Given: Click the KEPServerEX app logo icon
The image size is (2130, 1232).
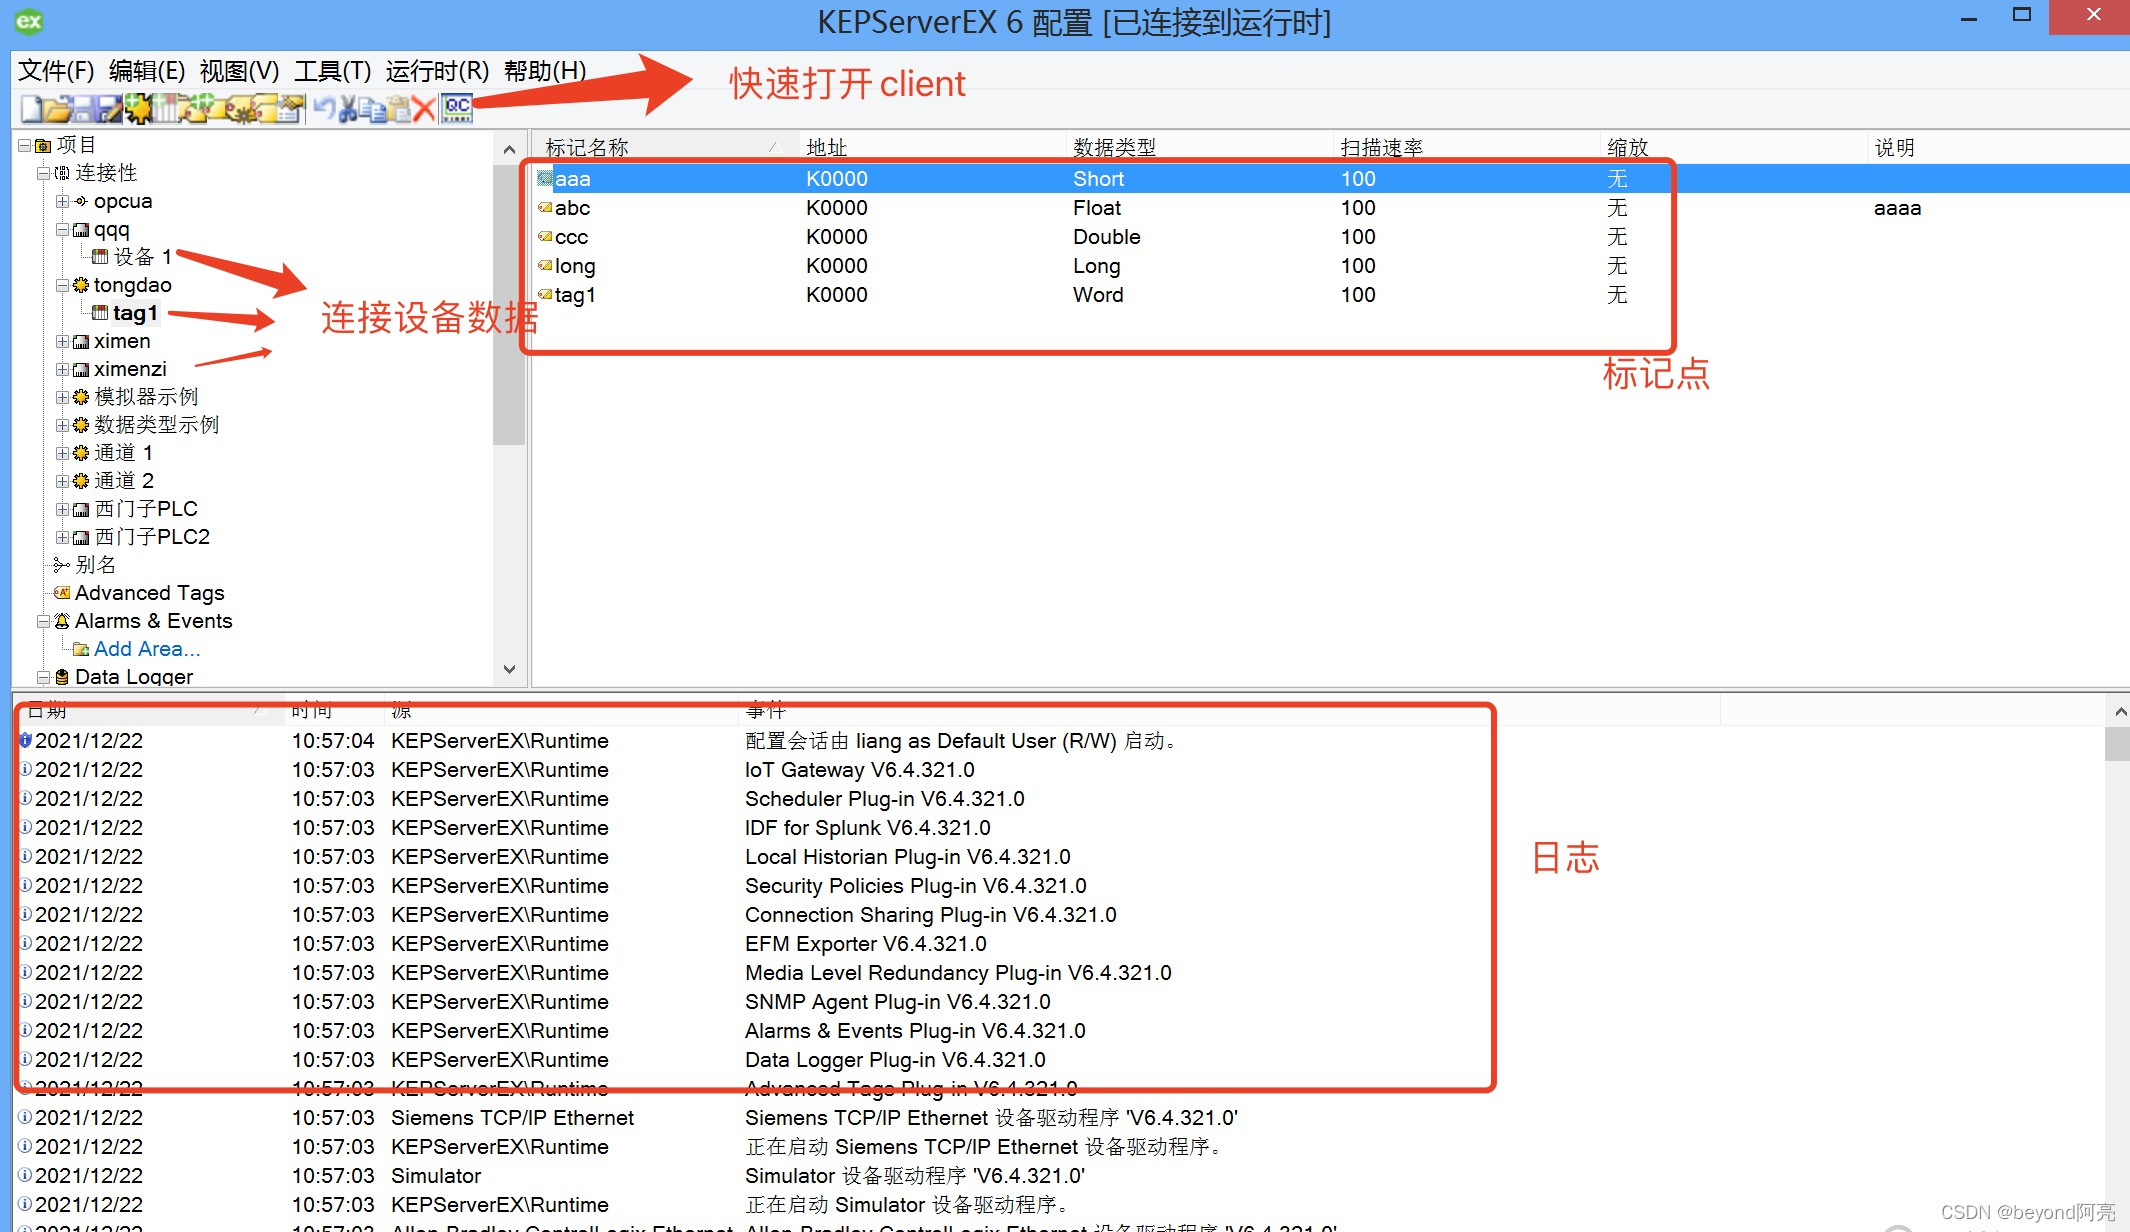Looking at the screenshot, I should pos(29,21).
